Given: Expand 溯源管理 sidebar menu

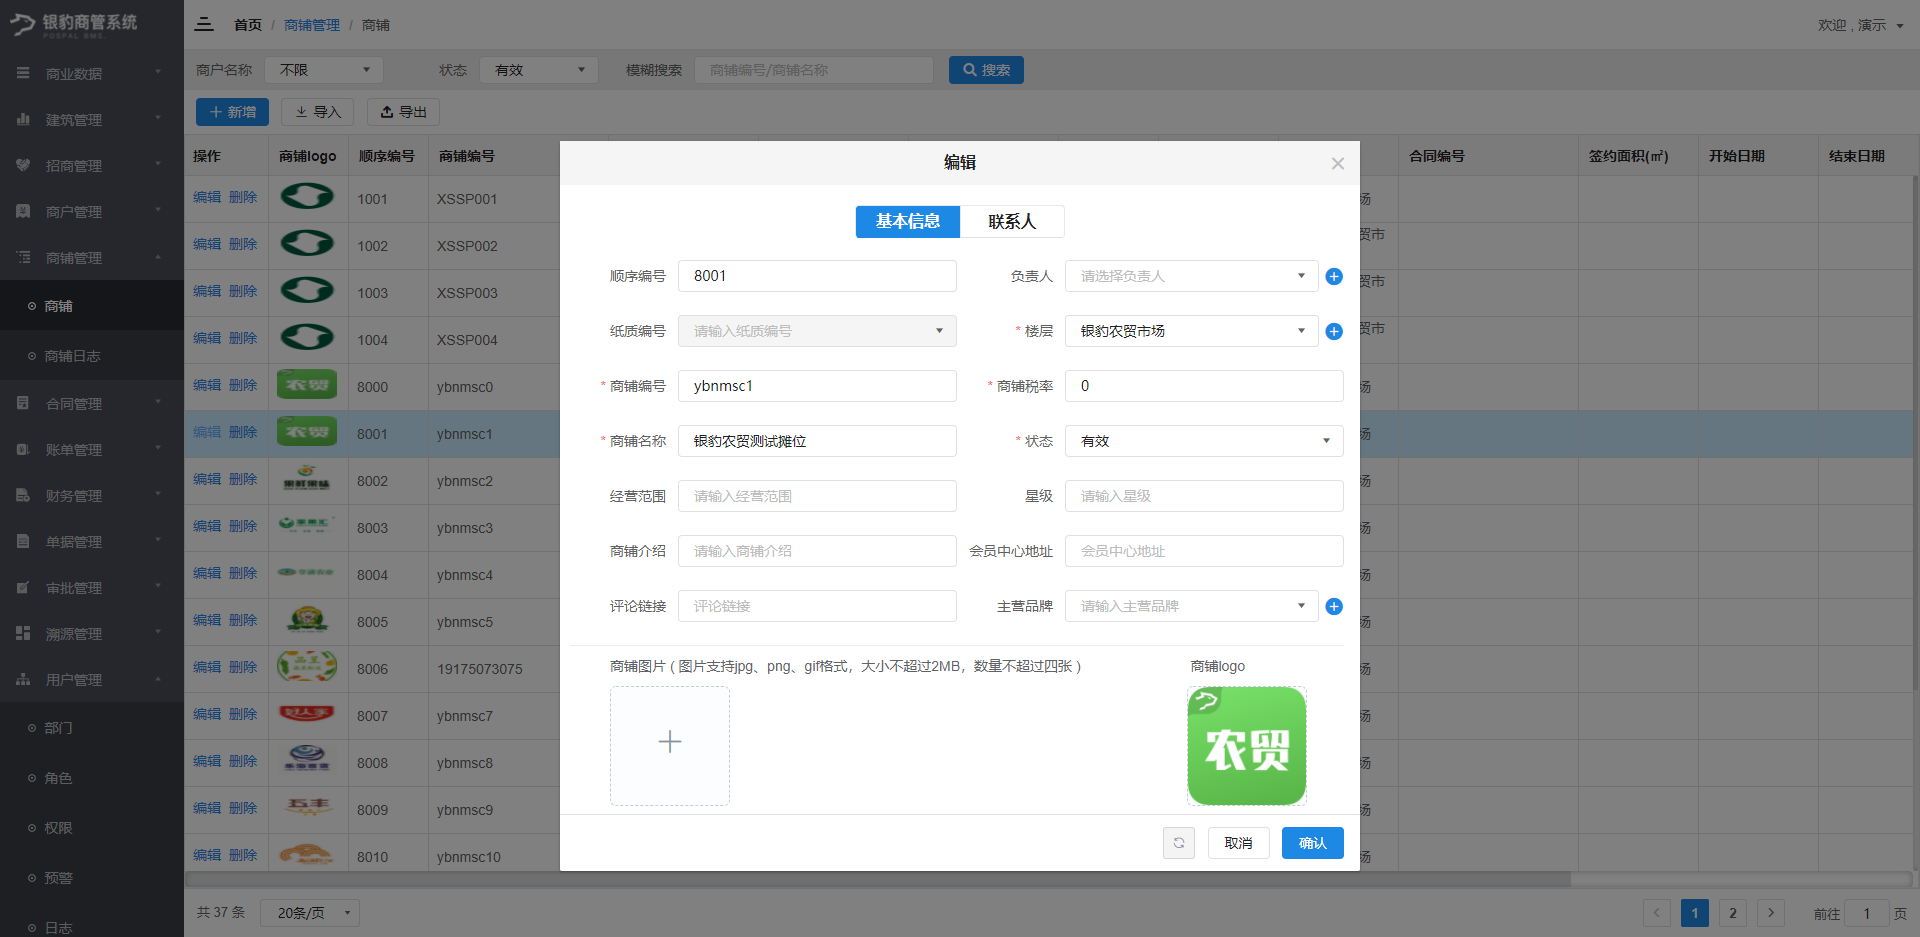Looking at the screenshot, I should (x=92, y=633).
